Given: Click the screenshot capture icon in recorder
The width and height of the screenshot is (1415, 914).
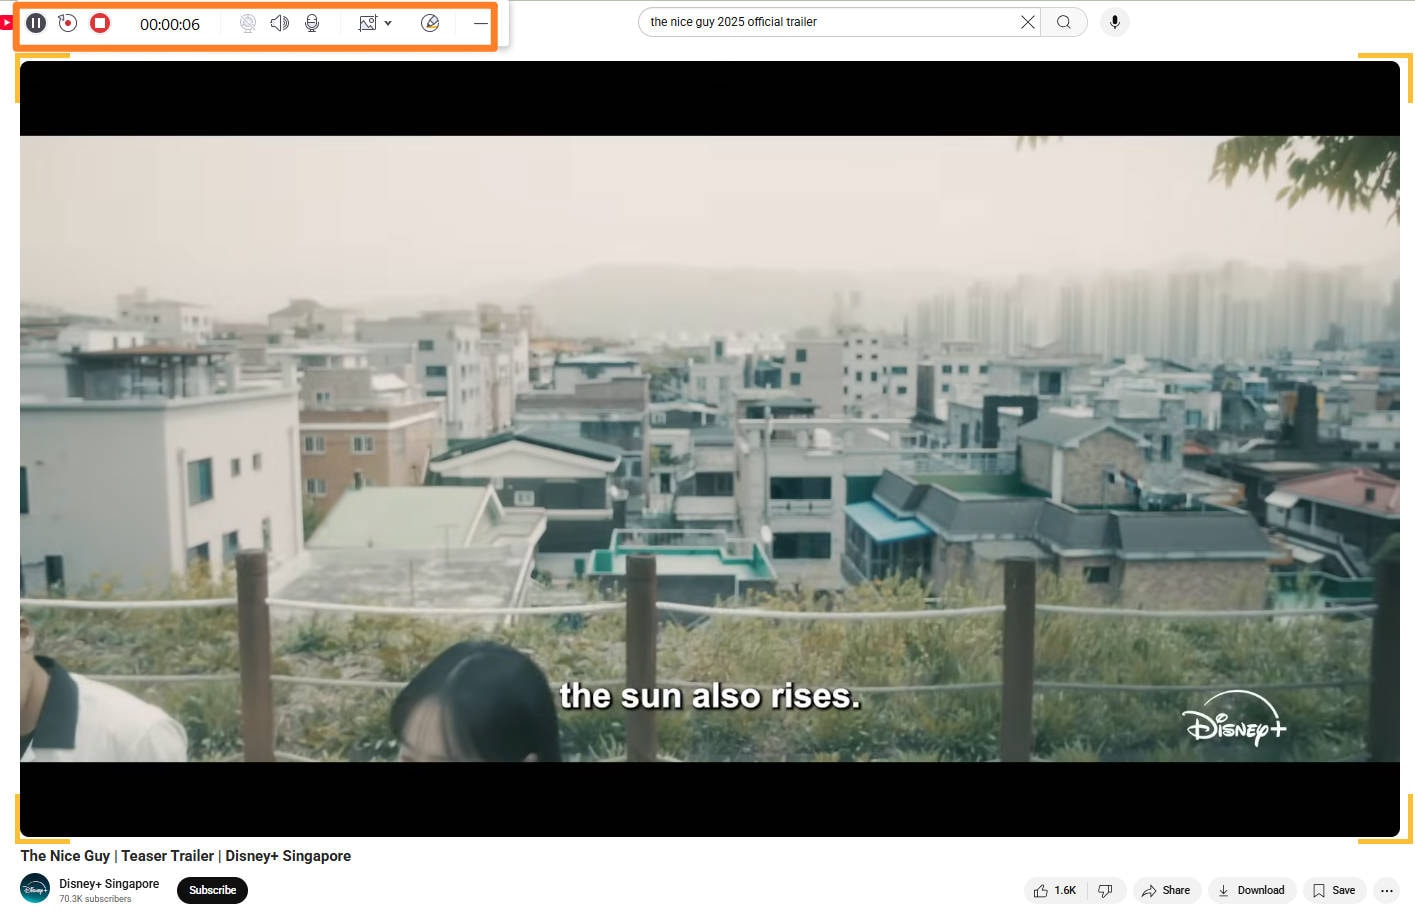Looking at the screenshot, I should pos(368,23).
